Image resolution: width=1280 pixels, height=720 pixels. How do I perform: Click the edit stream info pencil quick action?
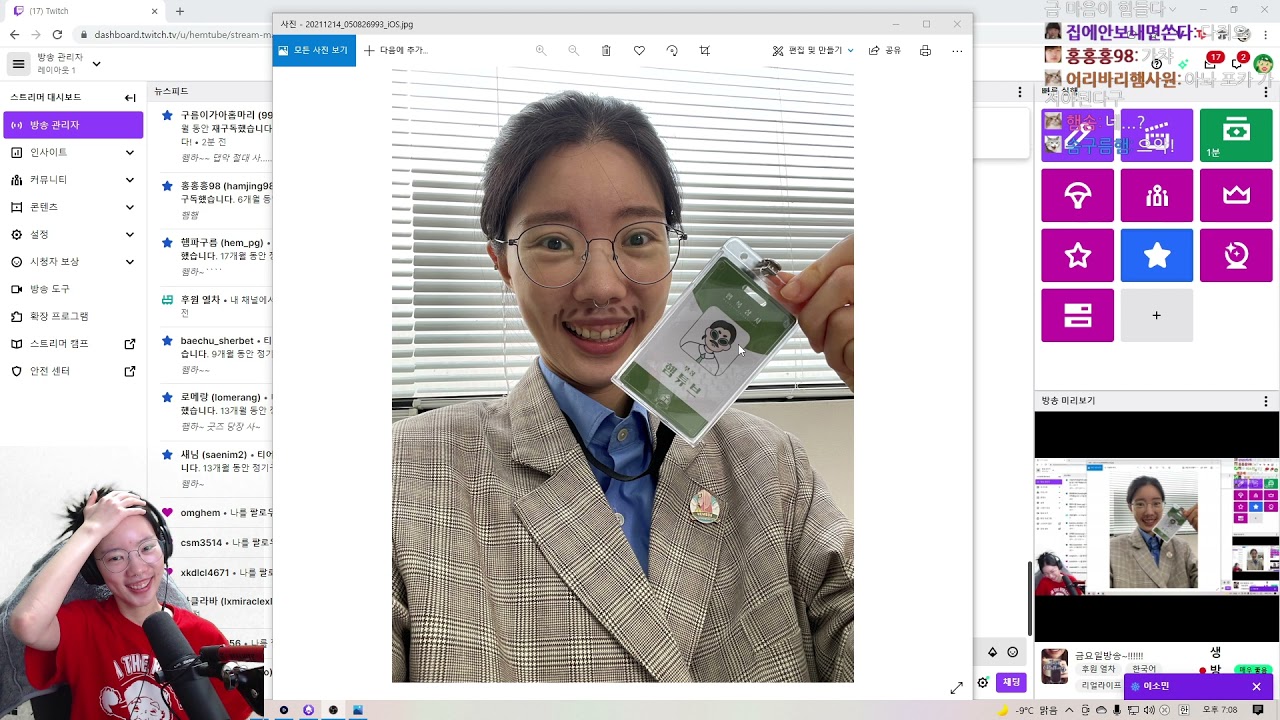pyautogui.click(x=1077, y=135)
